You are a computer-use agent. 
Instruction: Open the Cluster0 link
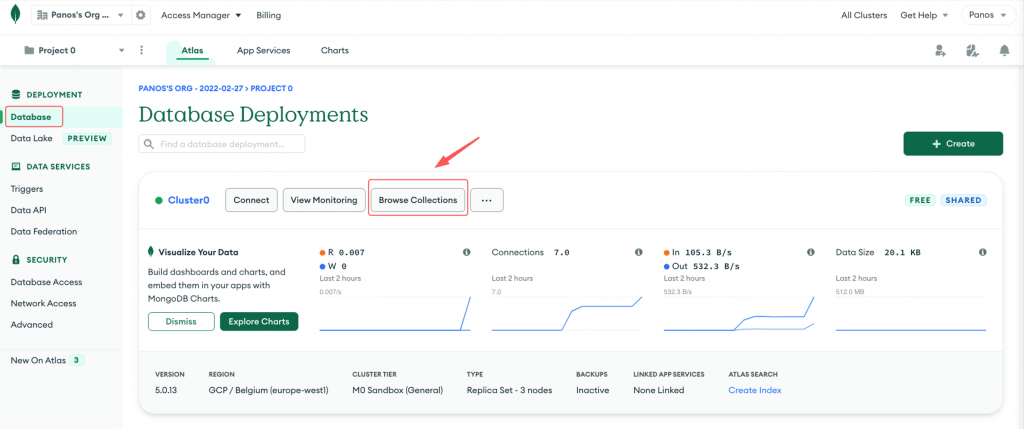pyautogui.click(x=189, y=200)
